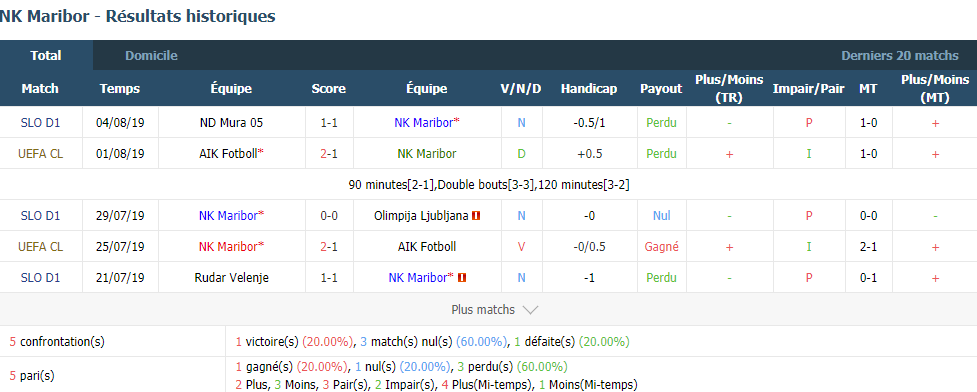Screen dimensions: 977x392
Task: Click red card icon next to NK Maribor on 21/07/19
Action: click(x=462, y=278)
